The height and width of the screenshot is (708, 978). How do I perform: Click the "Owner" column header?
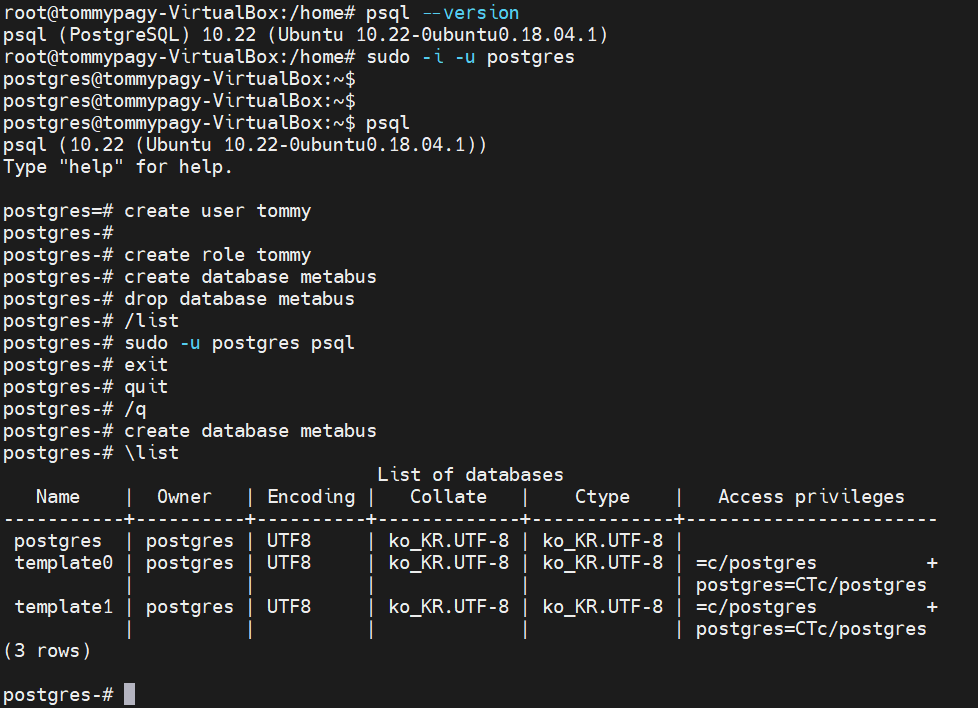pyautogui.click(x=184, y=497)
